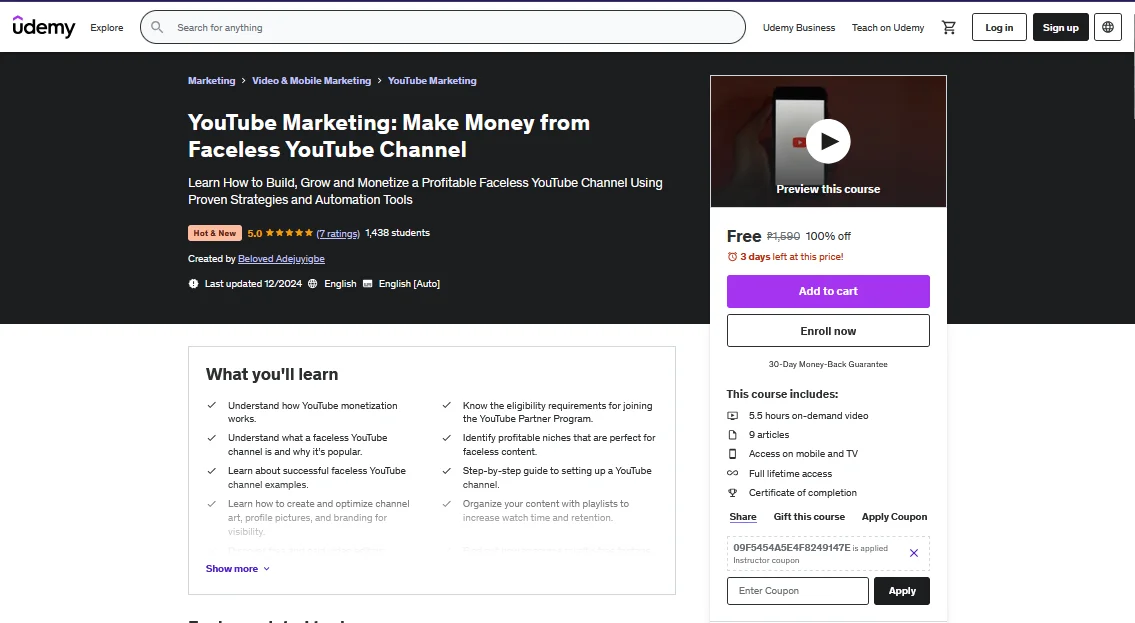Click the 5.5 hours on-demand video text
Image resolution: width=1135 pixels, height=623 pixels.
coord(809,416)
